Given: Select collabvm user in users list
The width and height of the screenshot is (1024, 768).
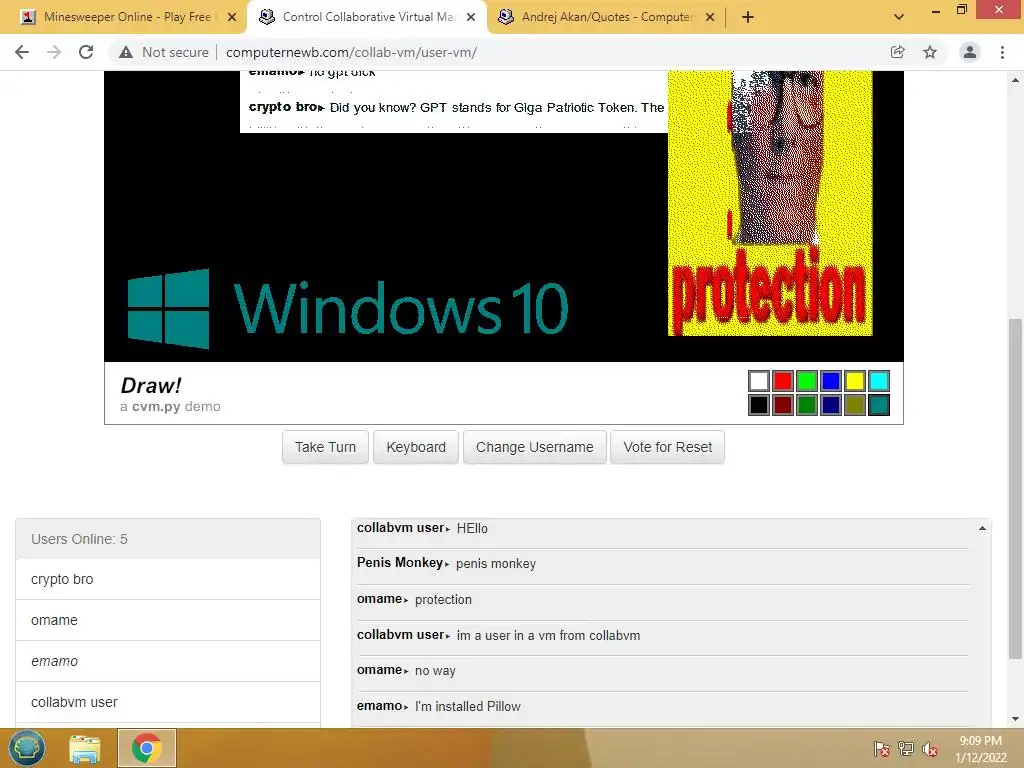Looking at the screenshot, I should click(168, 703).
